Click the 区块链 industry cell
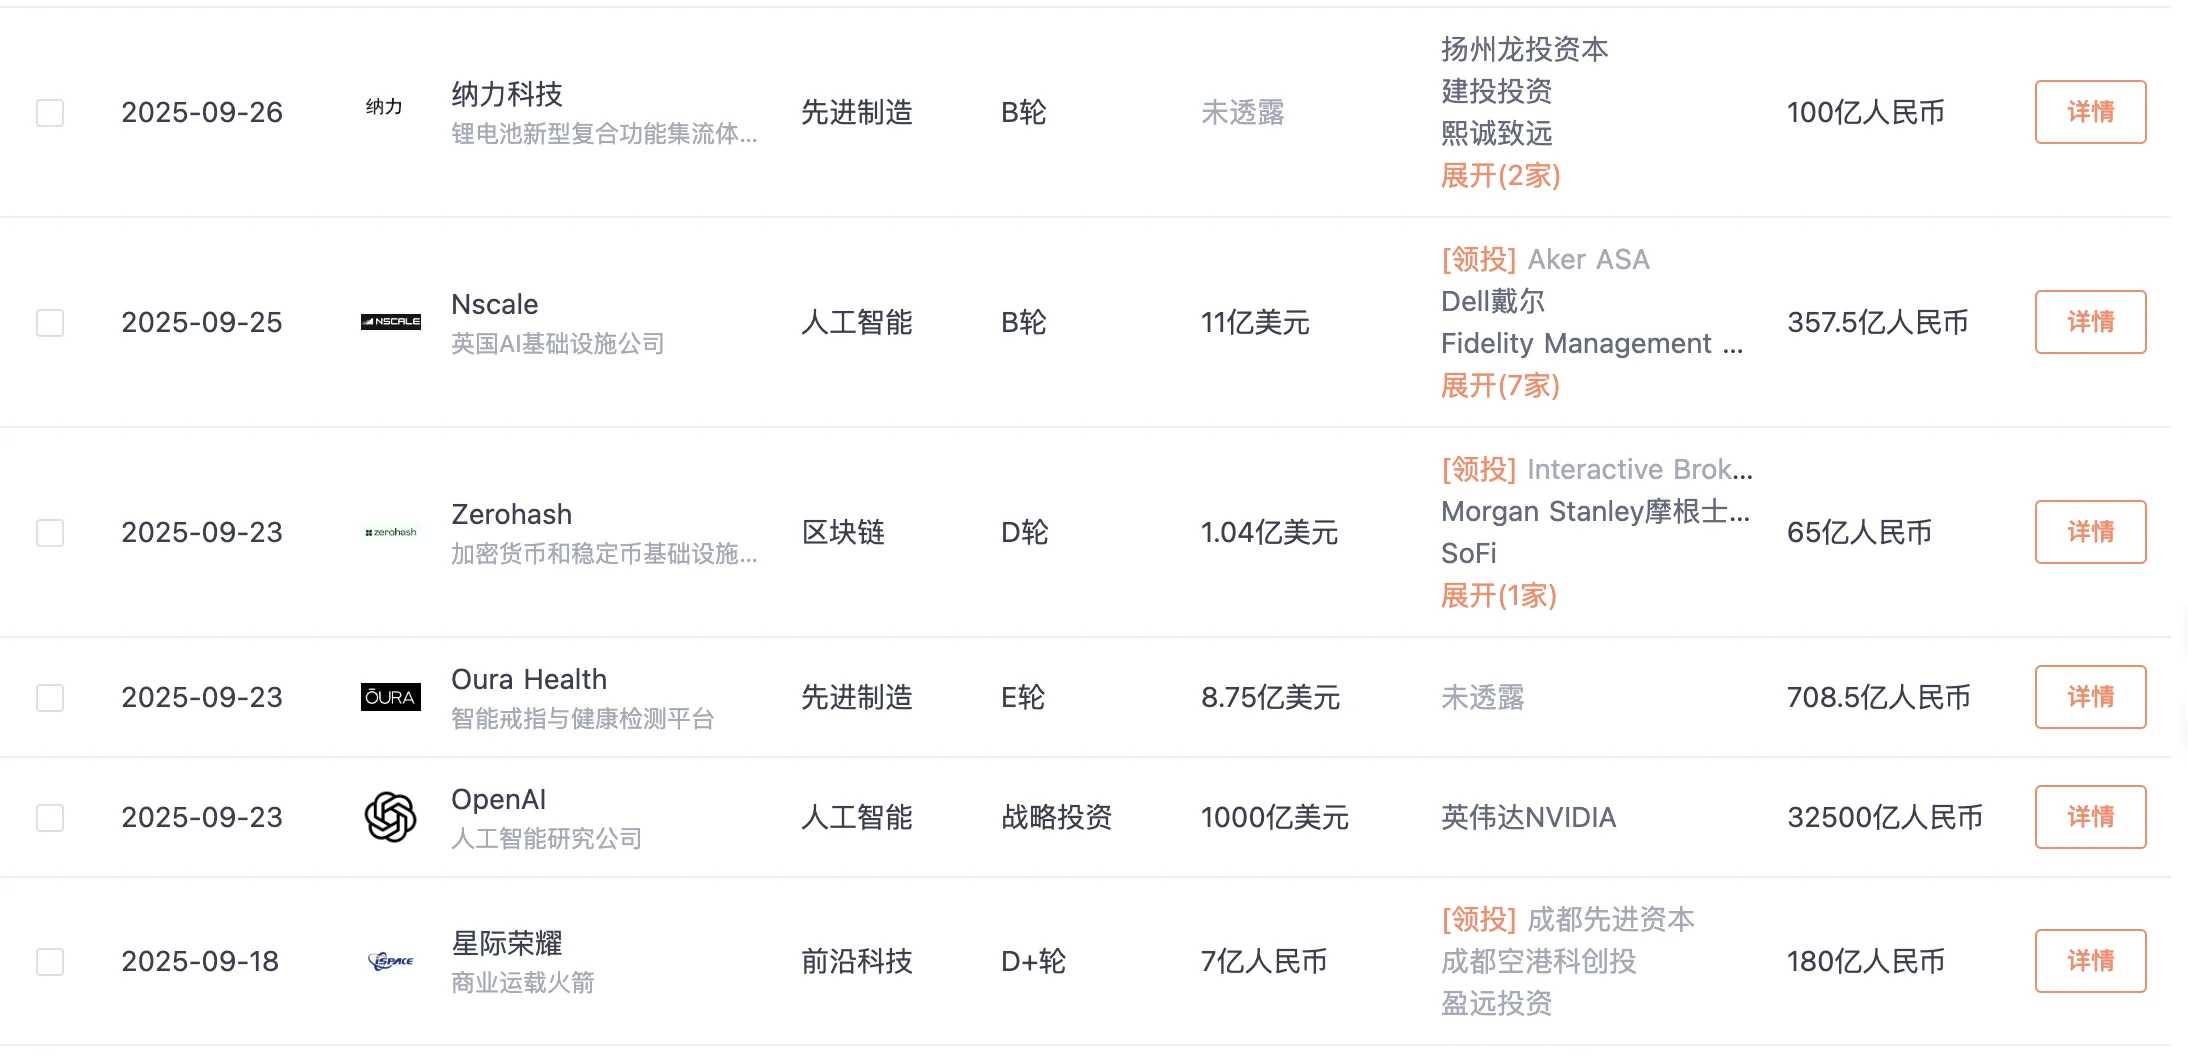The height and width of the screenshot is (1056, 2188). click(843, 533)
